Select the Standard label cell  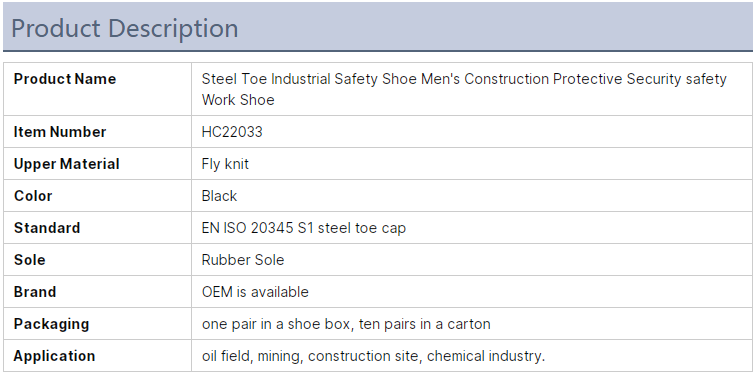click(97, 228)
